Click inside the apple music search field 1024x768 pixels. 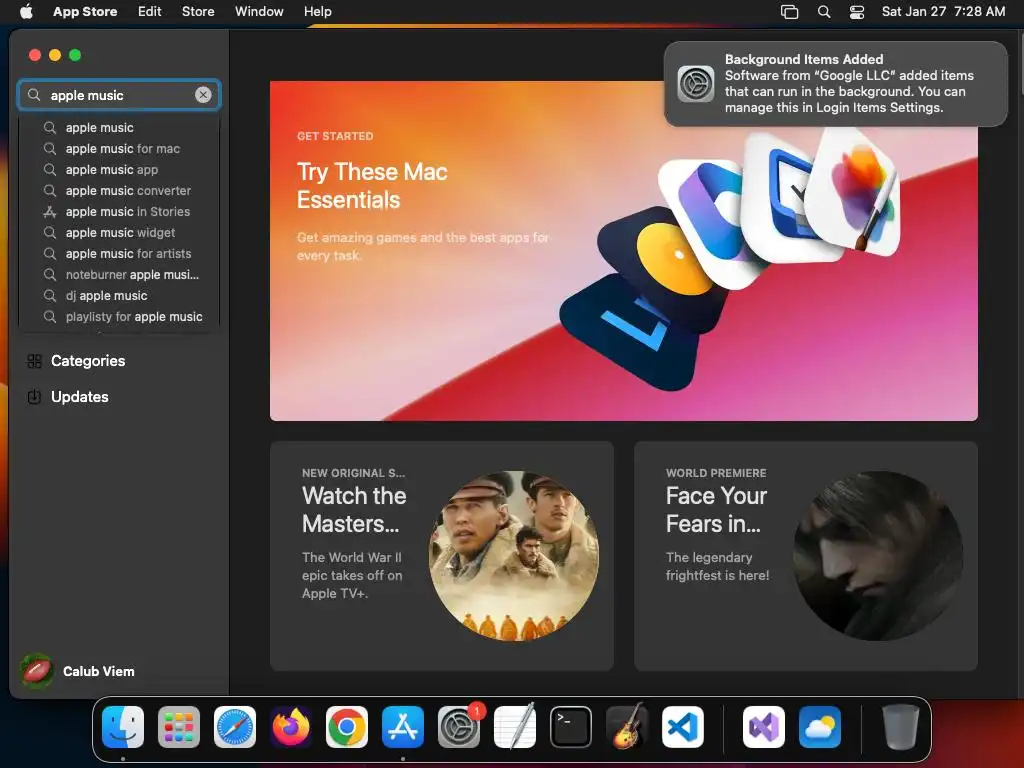tap(120, 95)
